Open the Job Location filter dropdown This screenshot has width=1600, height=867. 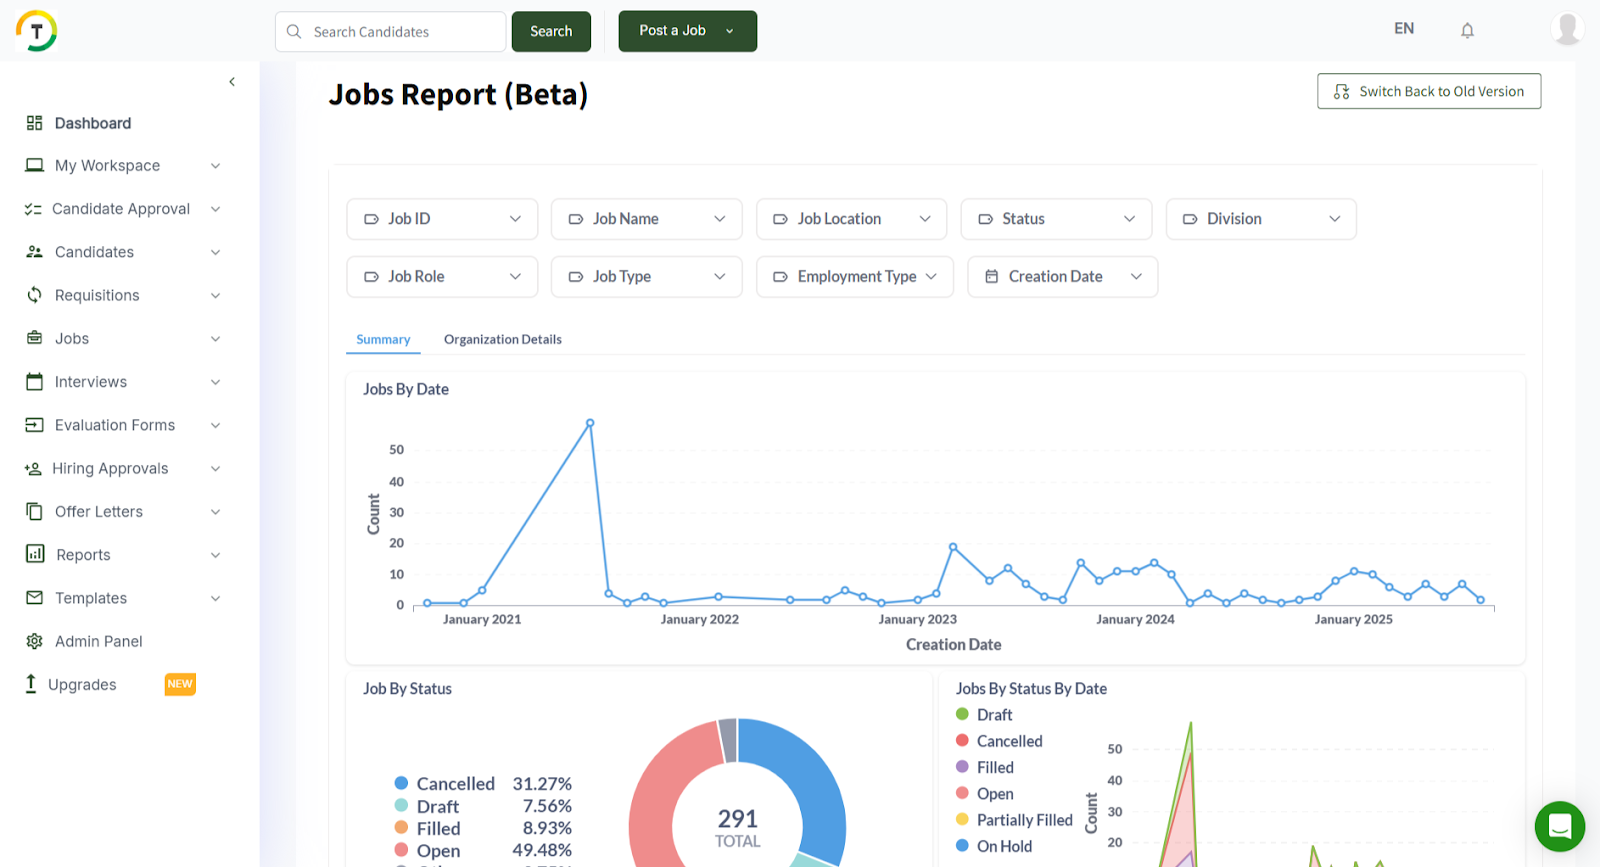(x=851, y=219)
